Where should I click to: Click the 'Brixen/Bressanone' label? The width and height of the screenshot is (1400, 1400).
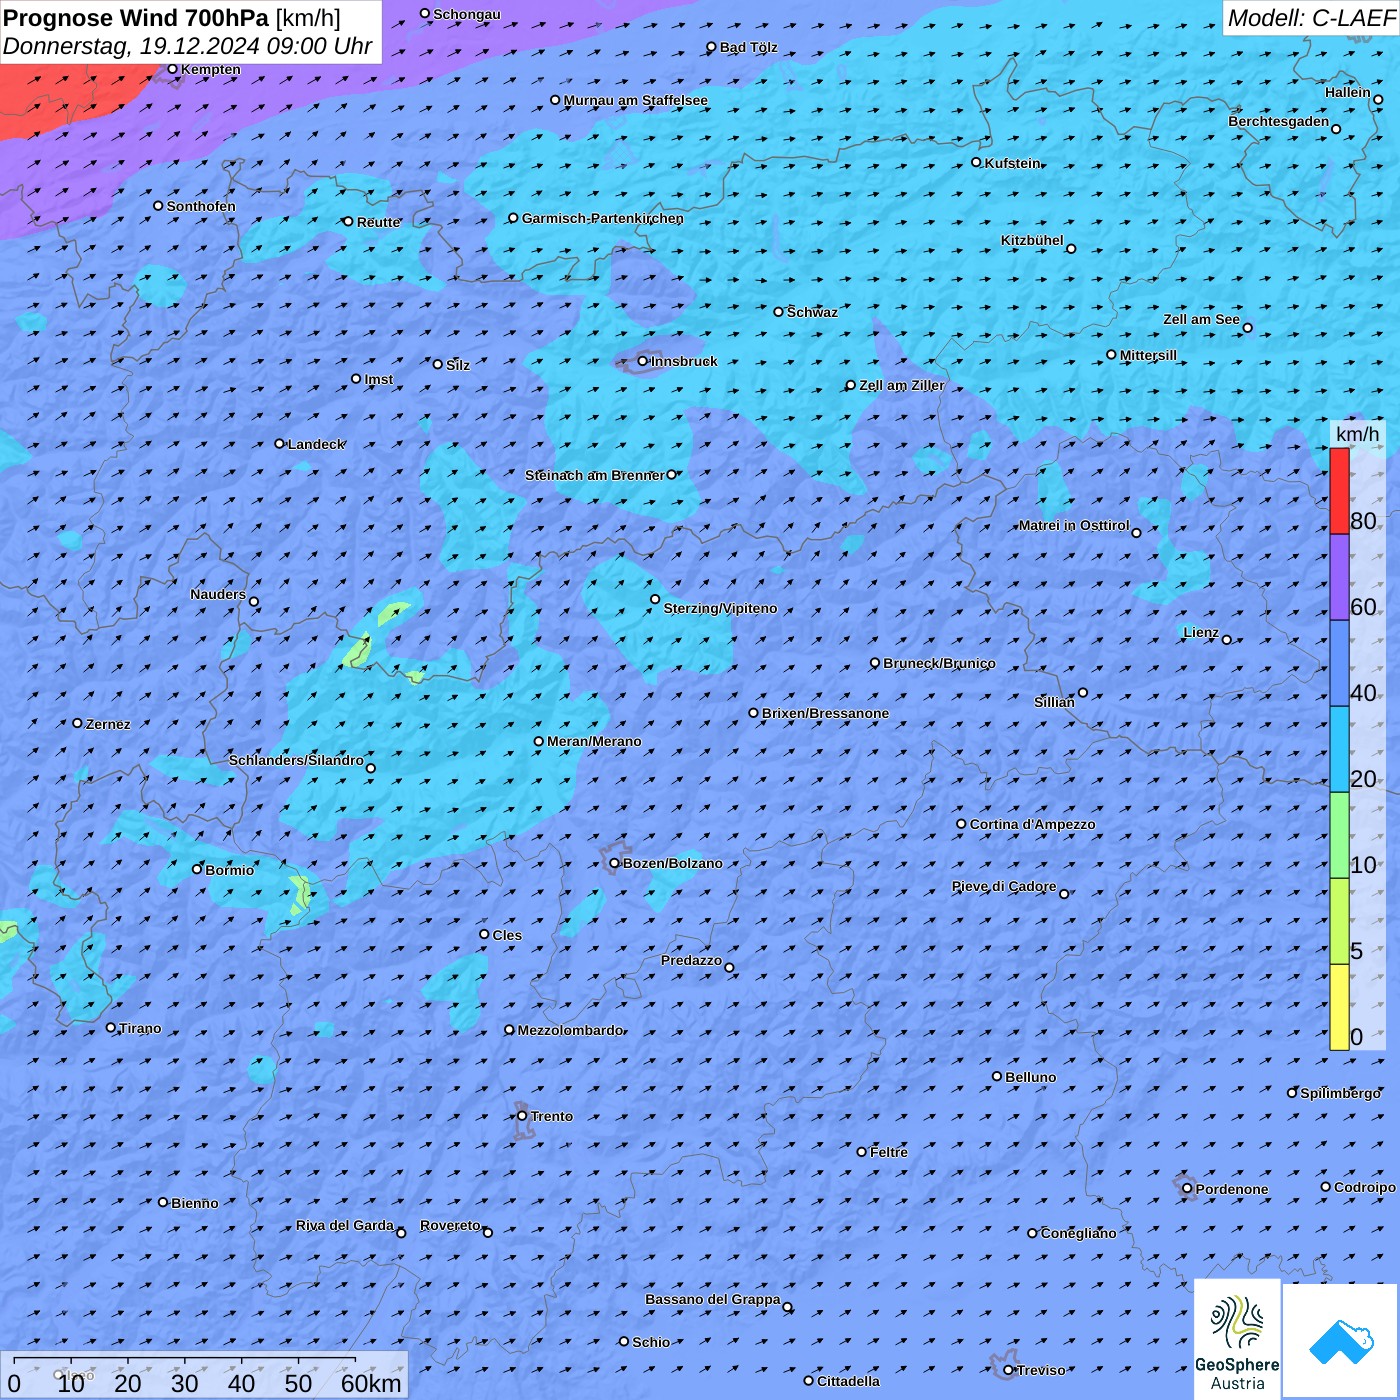pos(825,713)
